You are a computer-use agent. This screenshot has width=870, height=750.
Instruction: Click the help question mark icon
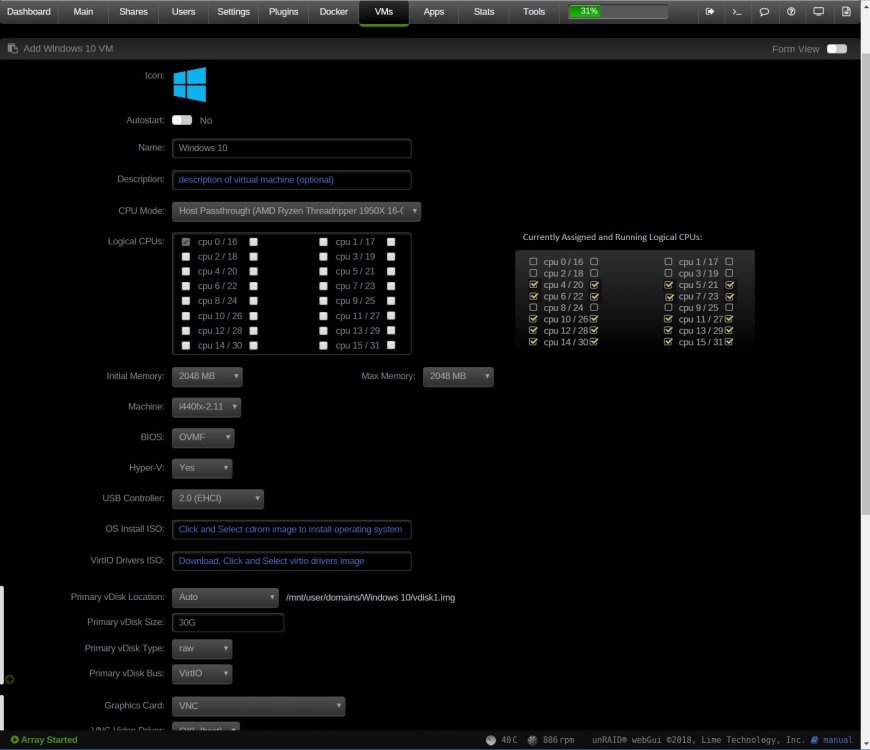click(x=791, y=12)
